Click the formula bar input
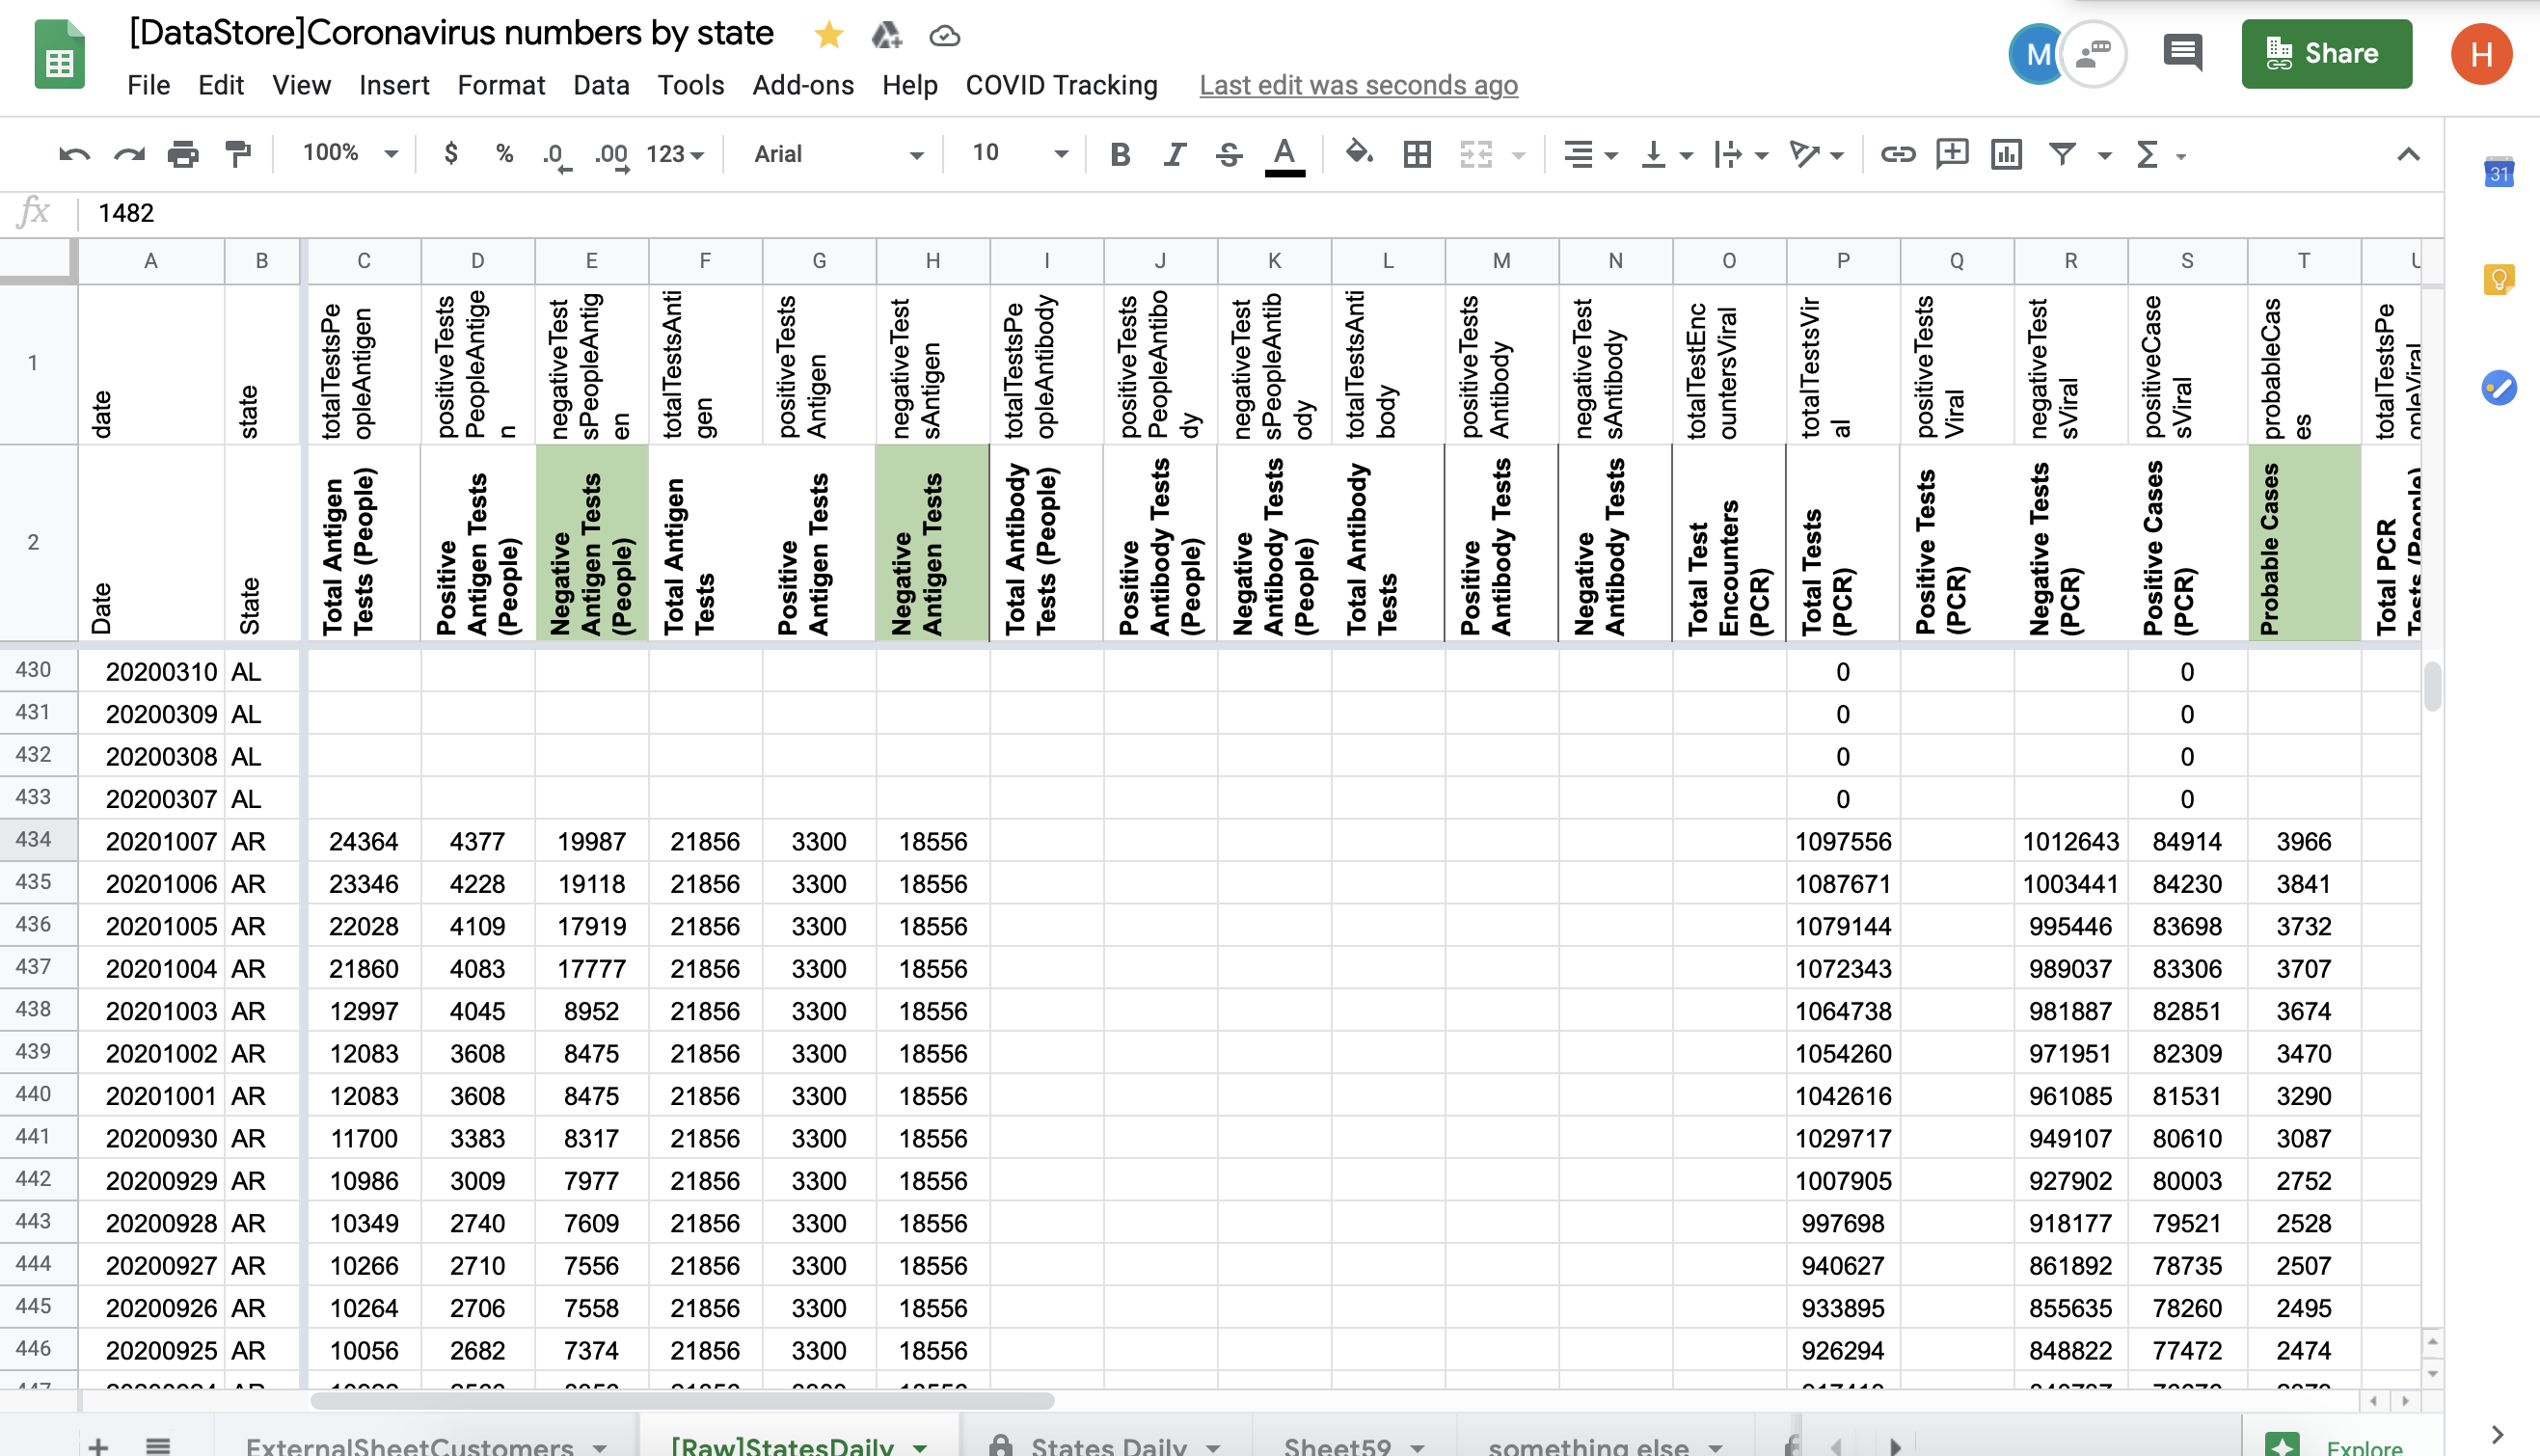 pyautogui.click(x=1260, y=213)
